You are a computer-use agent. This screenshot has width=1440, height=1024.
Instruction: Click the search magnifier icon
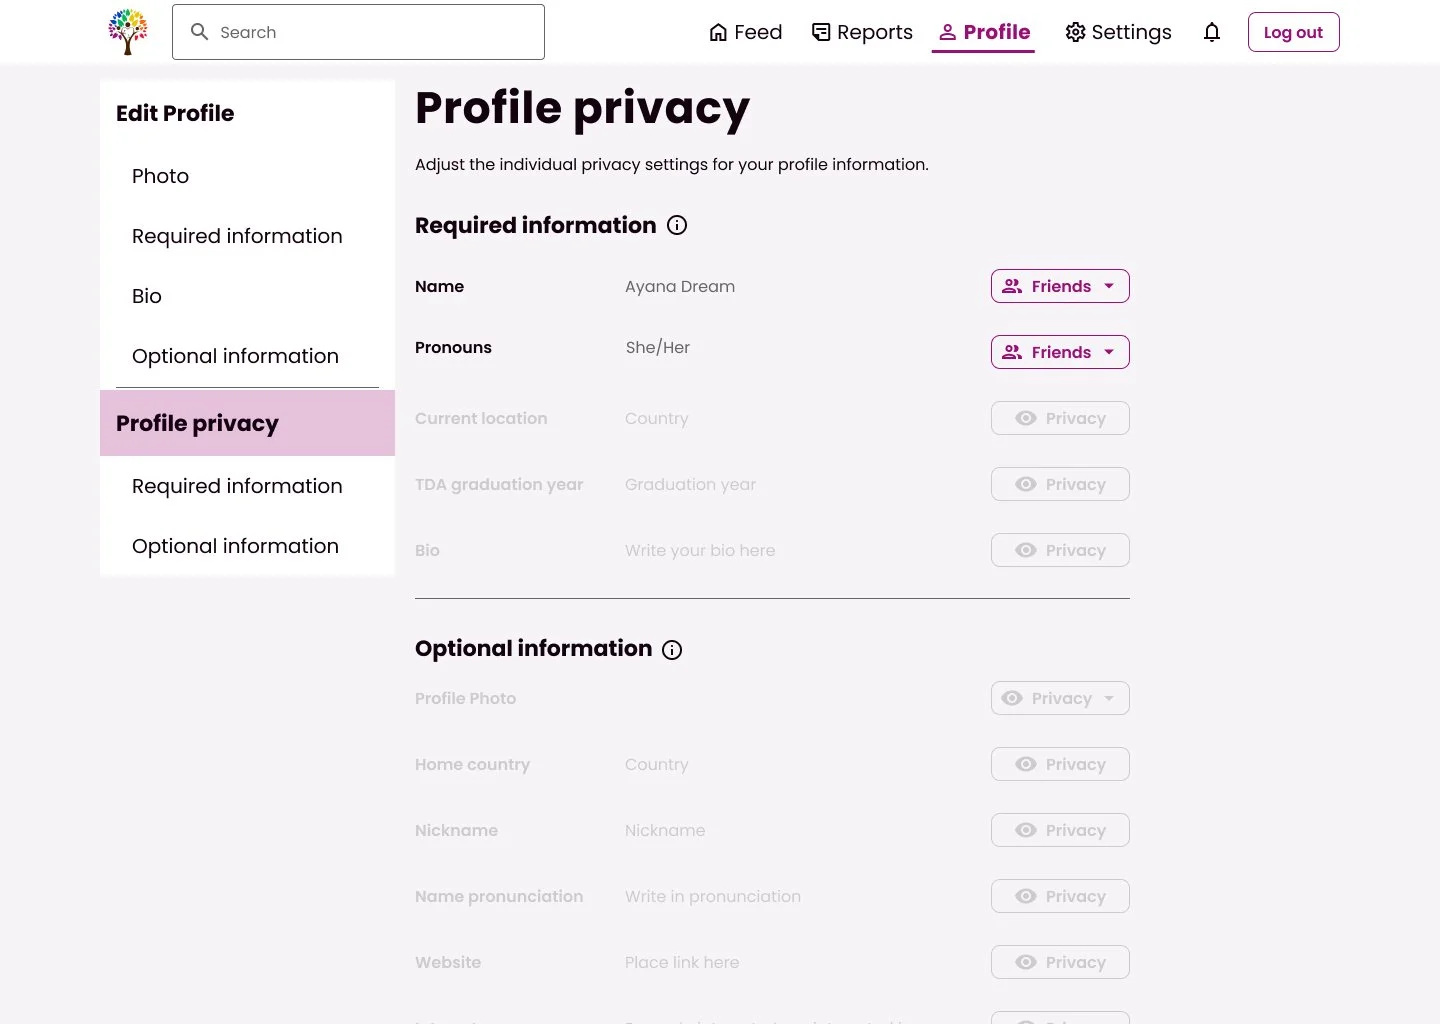point(199,32)
